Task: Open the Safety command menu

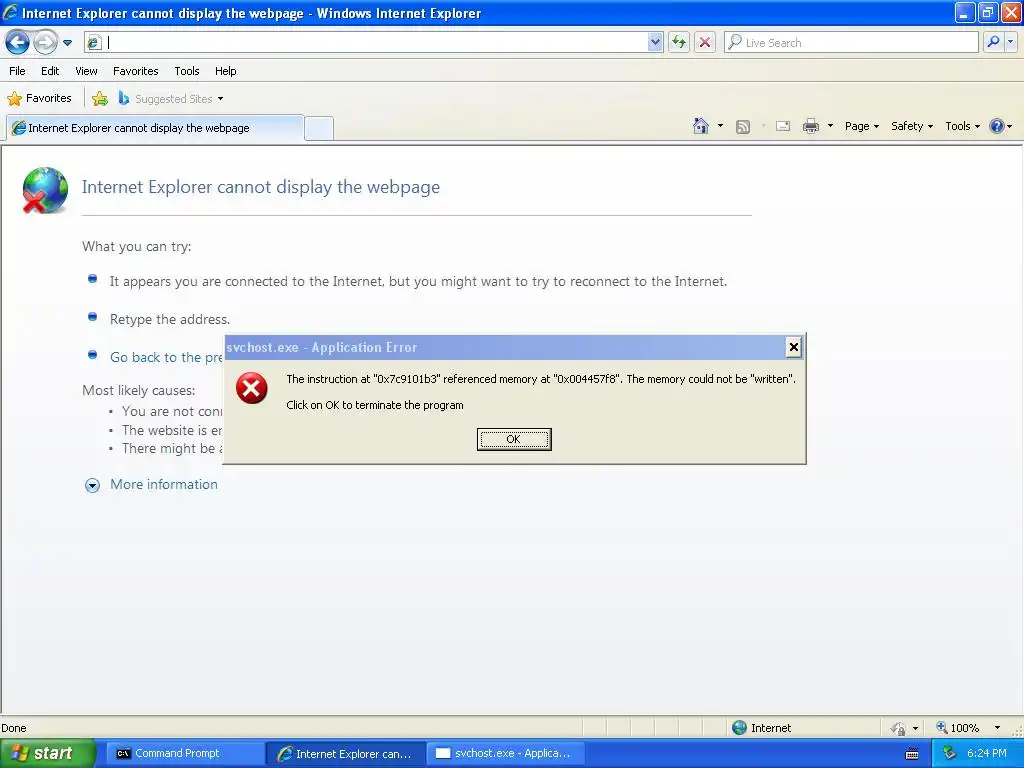Action: click(912, 126)
